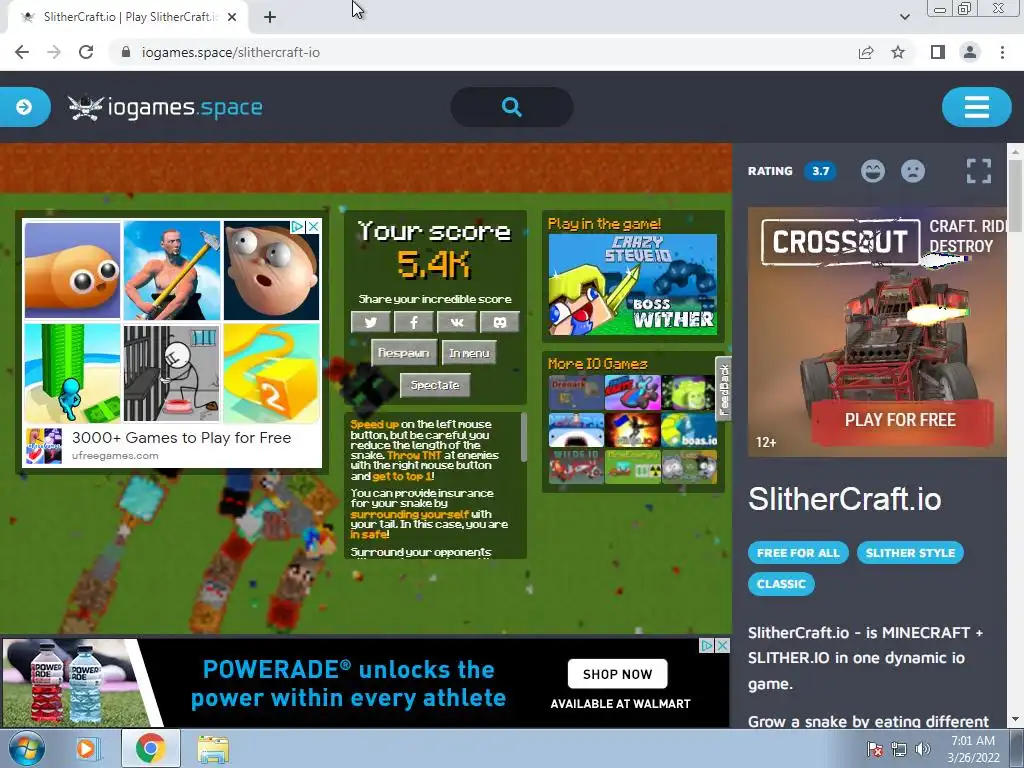1024x768 pixels.
Task: Click Shop Now on Powerade ad
Action: click(x=617, y=674)
